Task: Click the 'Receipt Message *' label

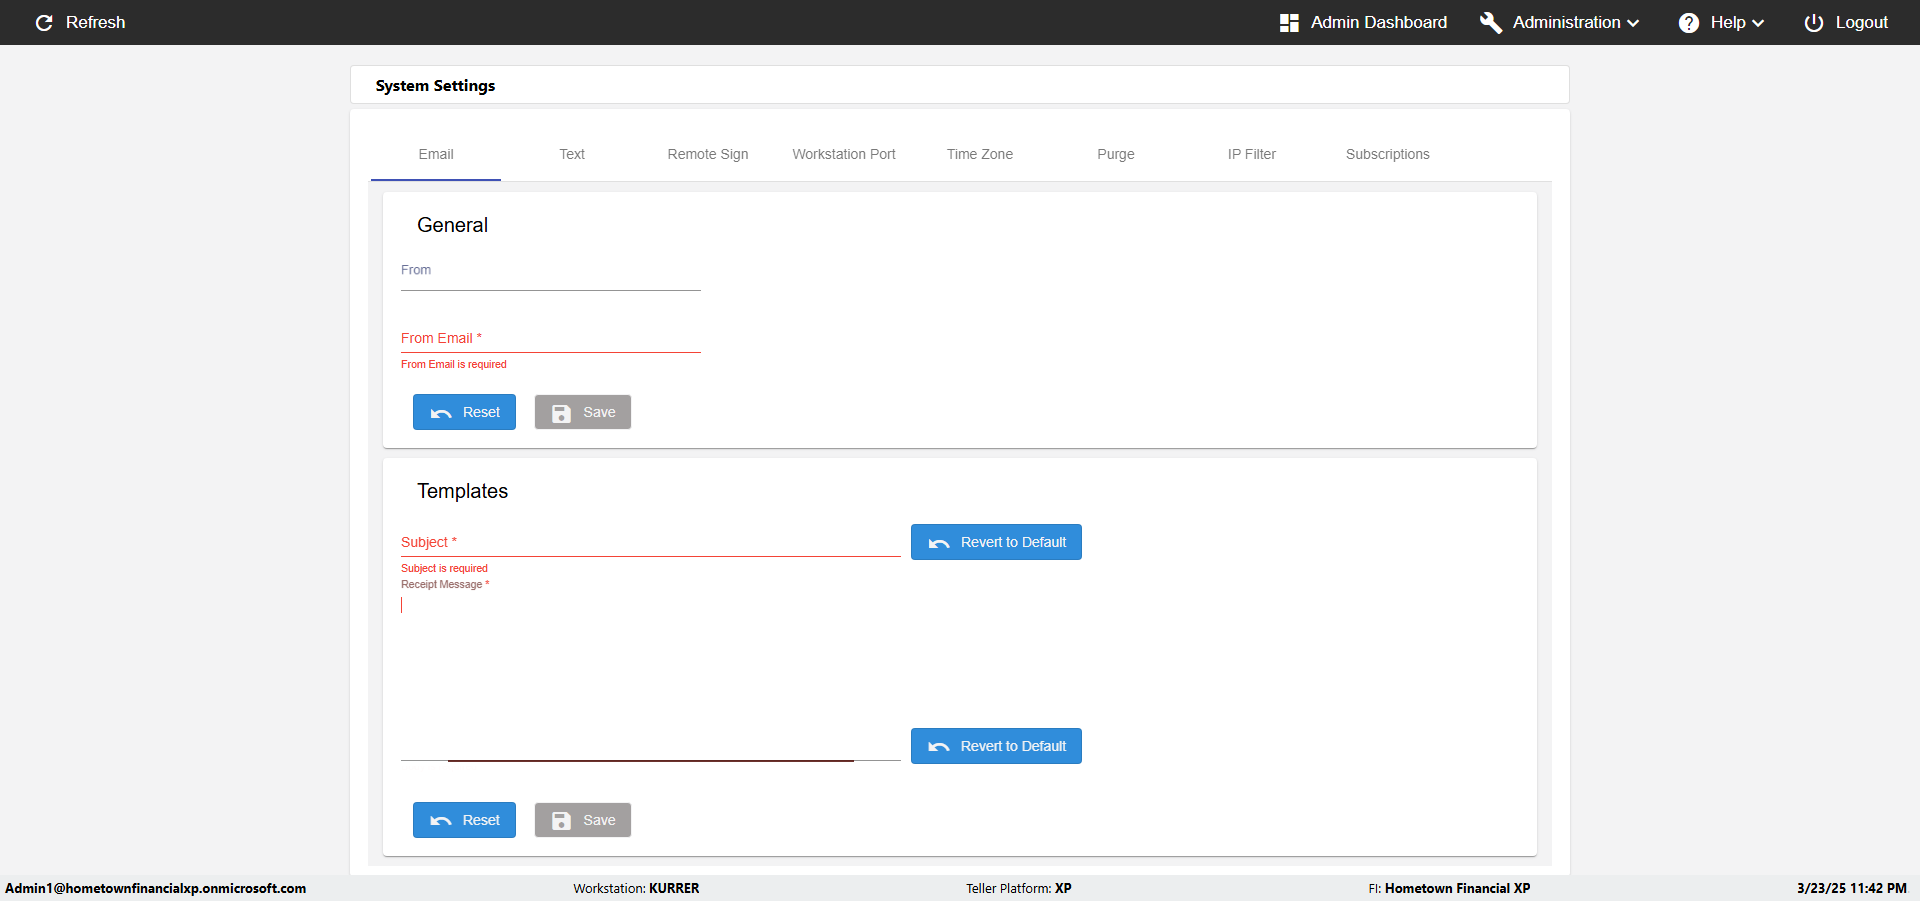Action: (445, 584)
